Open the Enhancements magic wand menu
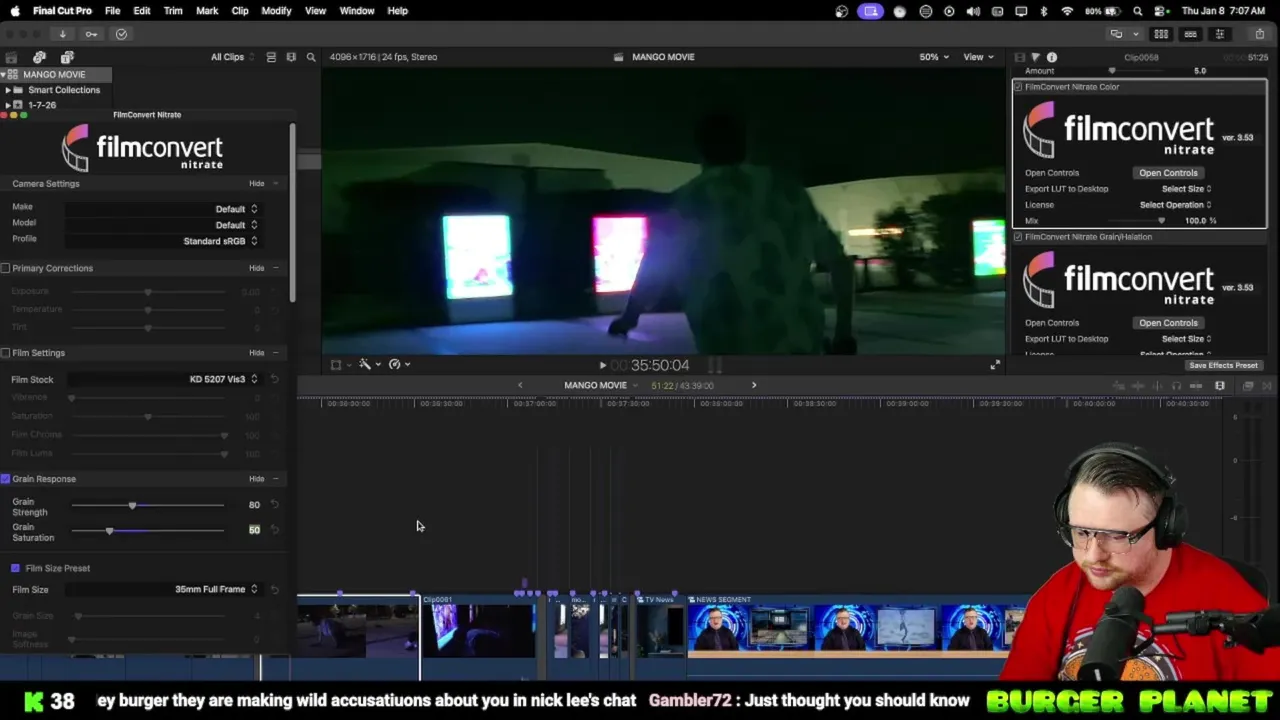 (369, 365)
